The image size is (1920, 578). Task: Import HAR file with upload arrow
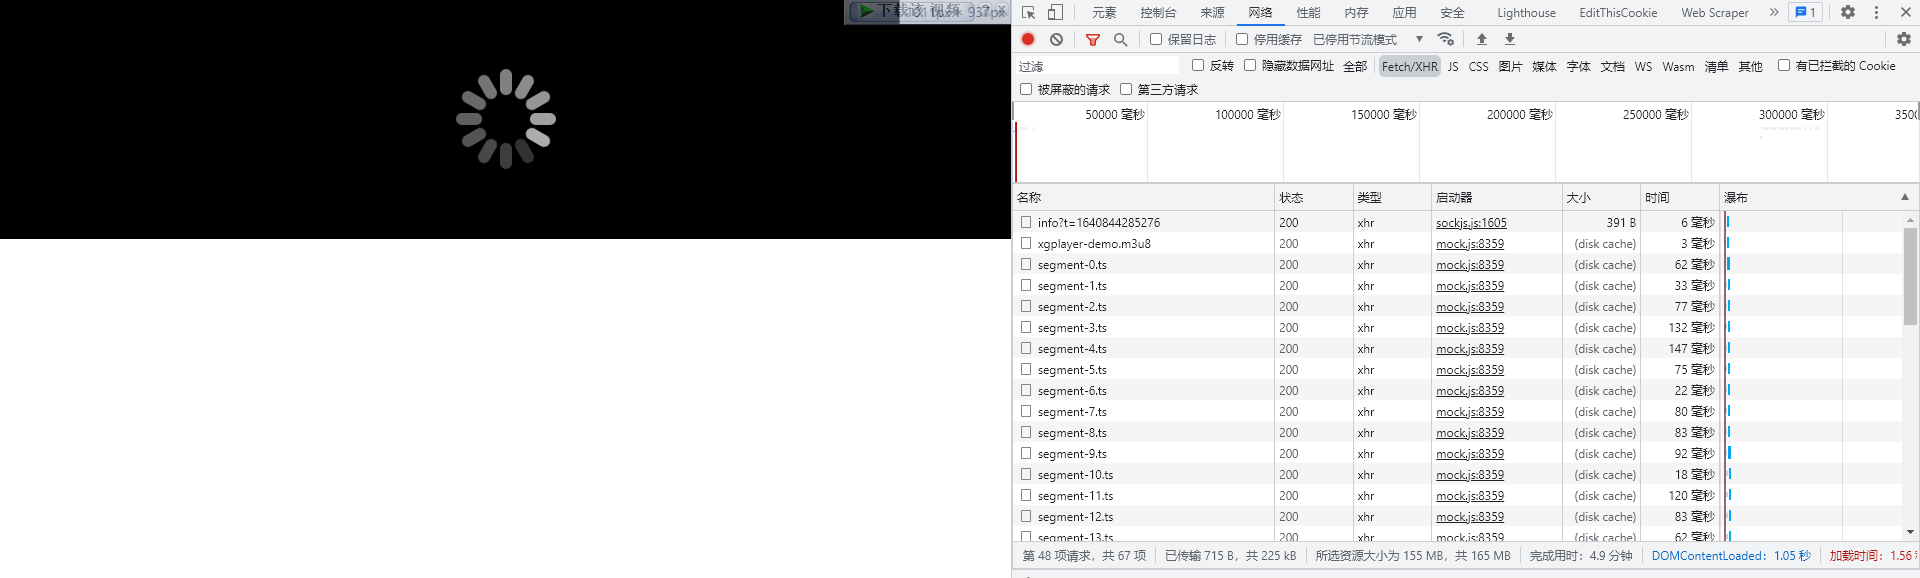pyautogui.click(x=1482, y=39)
